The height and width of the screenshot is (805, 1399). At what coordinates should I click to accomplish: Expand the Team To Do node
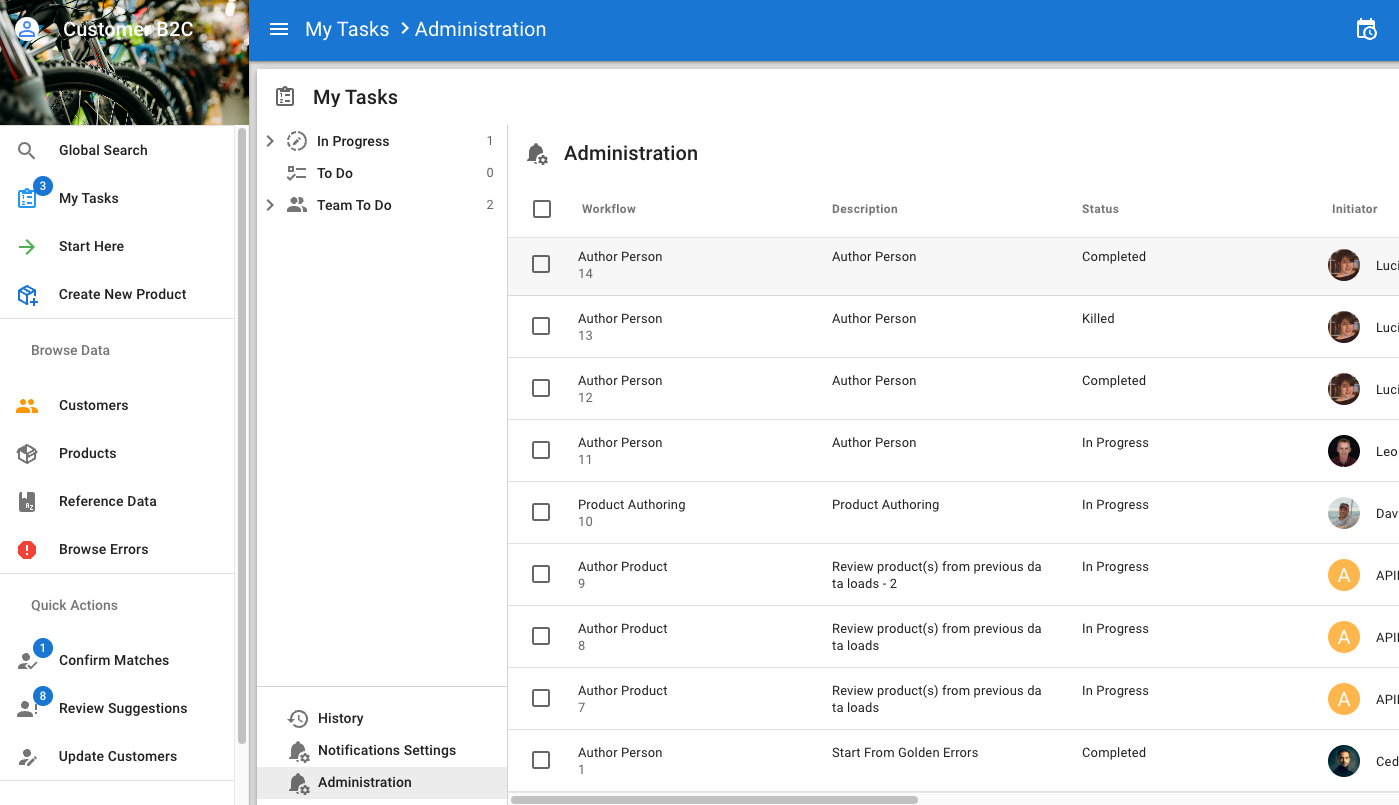[x=270, y=205]
